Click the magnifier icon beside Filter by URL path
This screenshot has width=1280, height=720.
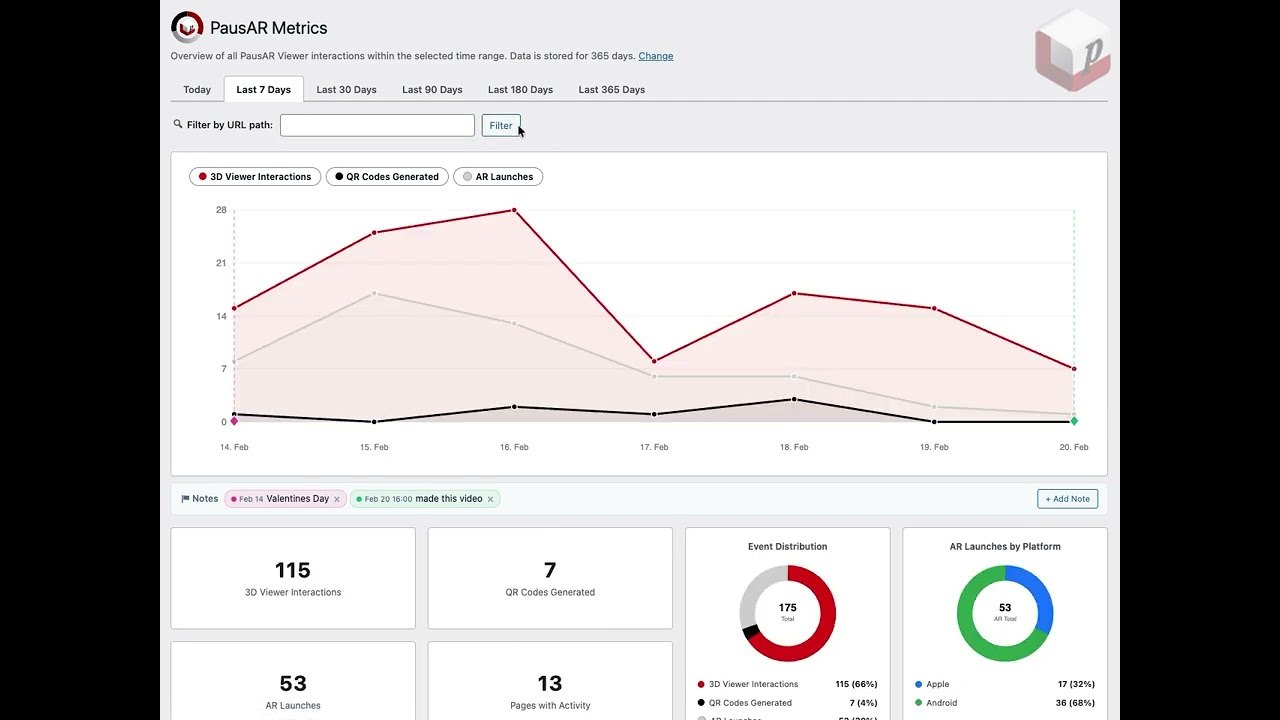178,125
